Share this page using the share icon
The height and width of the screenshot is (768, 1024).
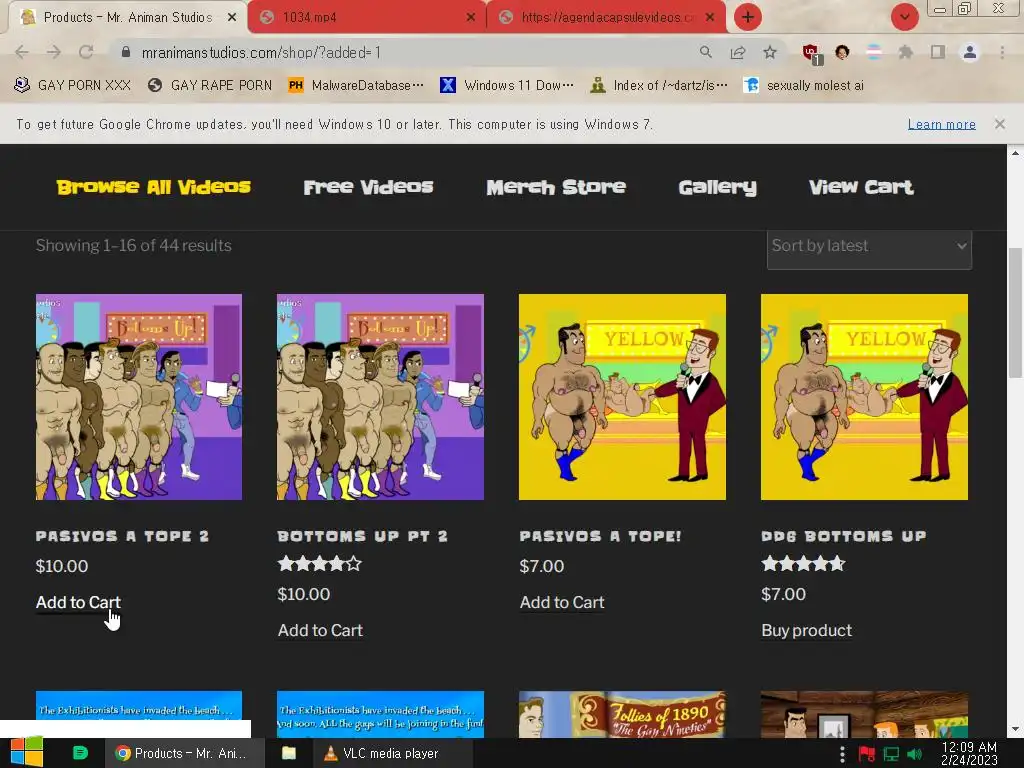click(738, 52)
